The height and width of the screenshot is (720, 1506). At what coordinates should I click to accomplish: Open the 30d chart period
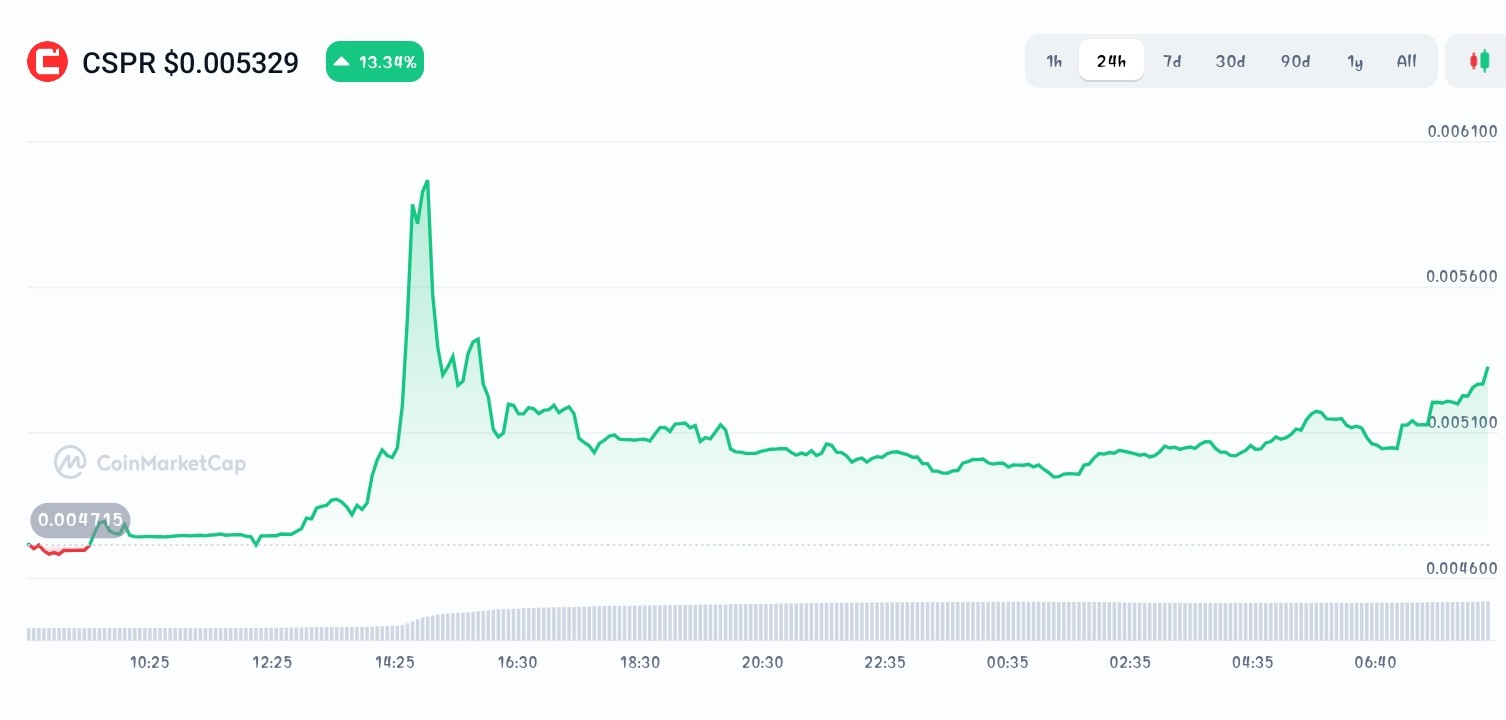(x=1230, y=61)
